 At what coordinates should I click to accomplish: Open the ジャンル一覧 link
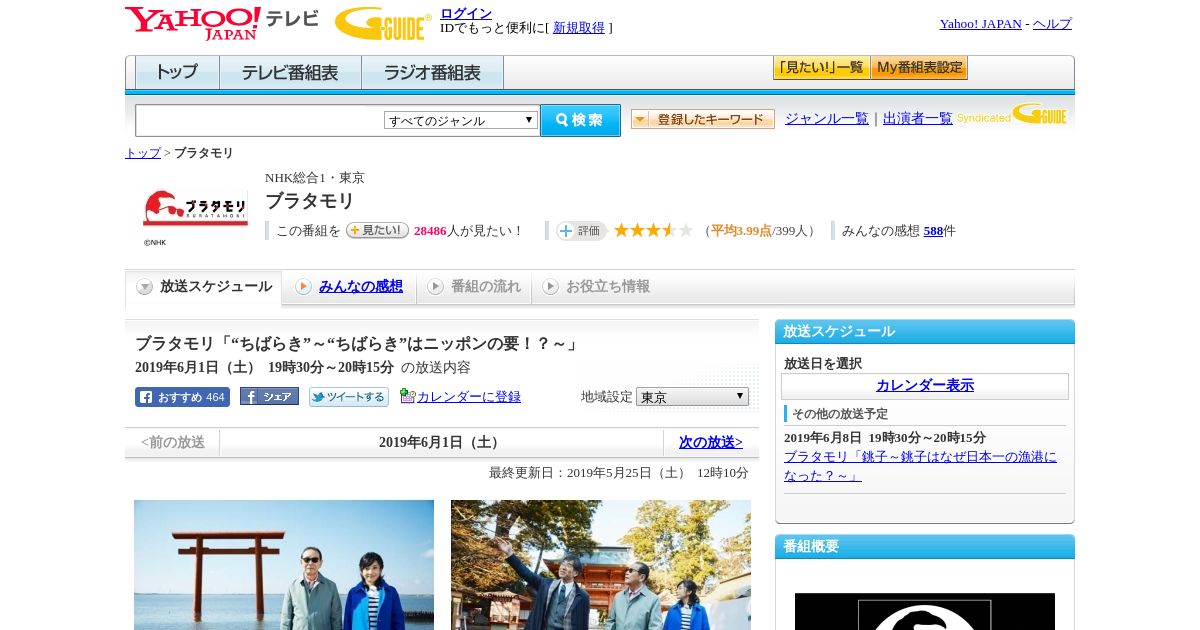pos(827,119)
